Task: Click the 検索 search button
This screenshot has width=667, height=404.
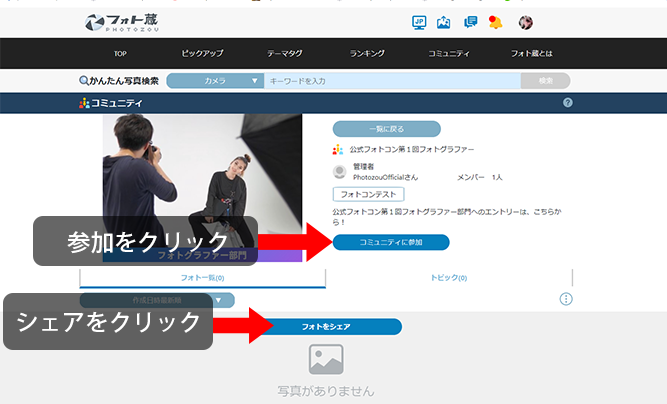Action: tap(546, 81)
